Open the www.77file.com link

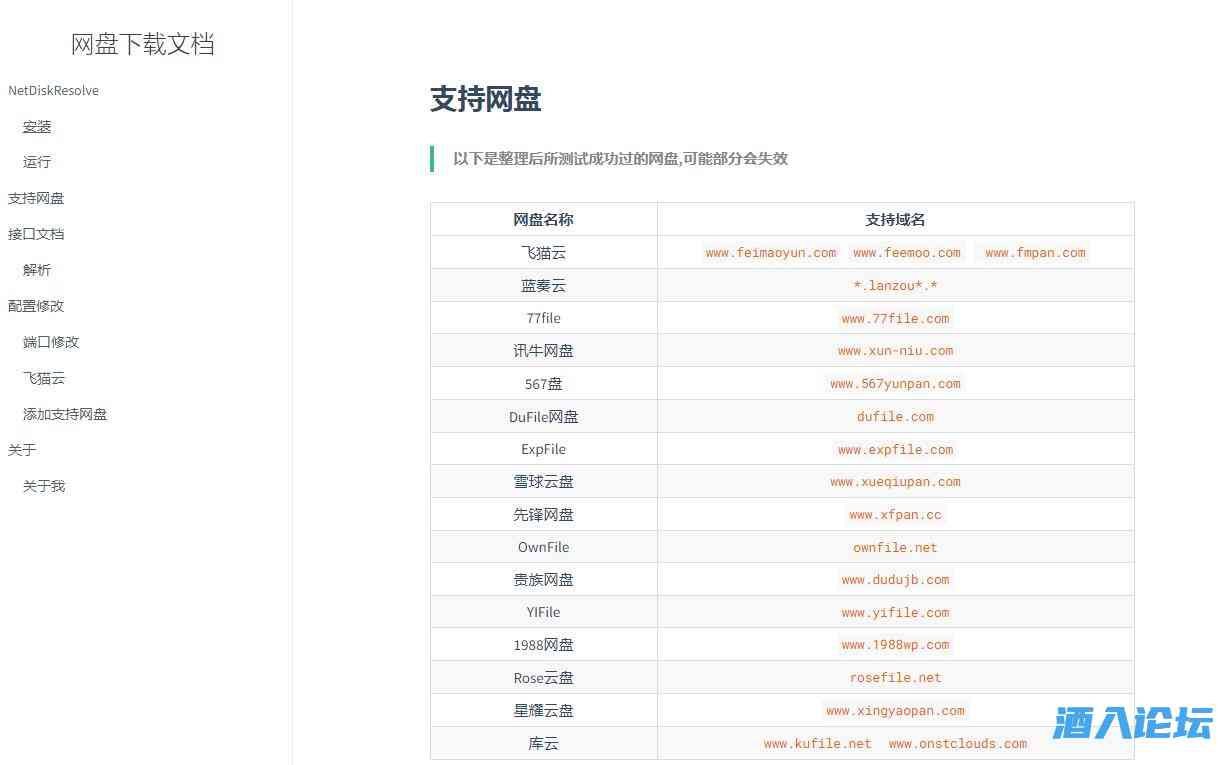895,318
